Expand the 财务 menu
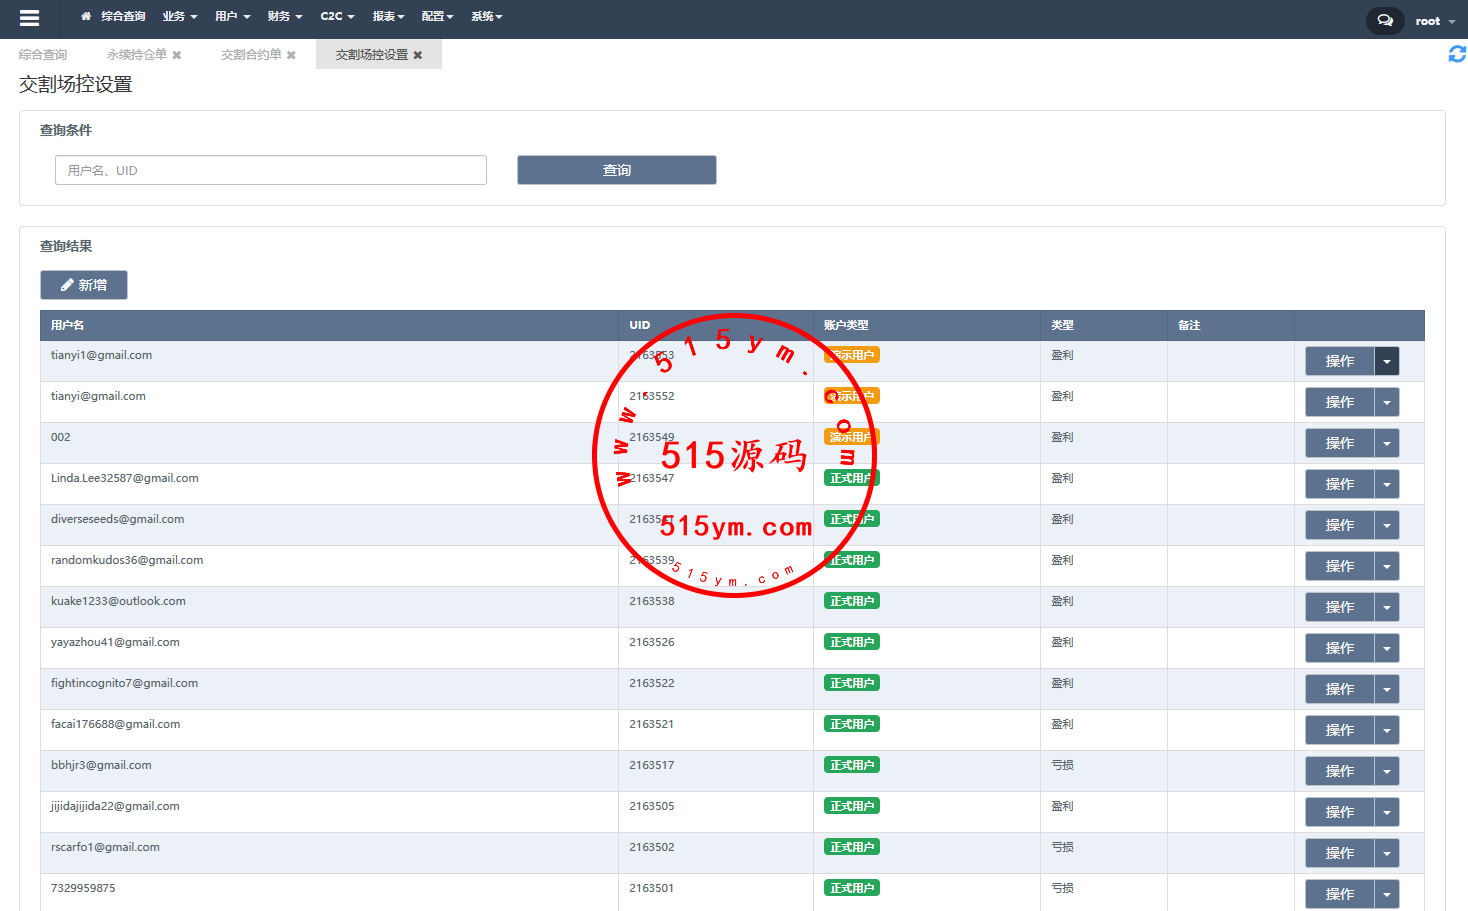 (284, 17)
